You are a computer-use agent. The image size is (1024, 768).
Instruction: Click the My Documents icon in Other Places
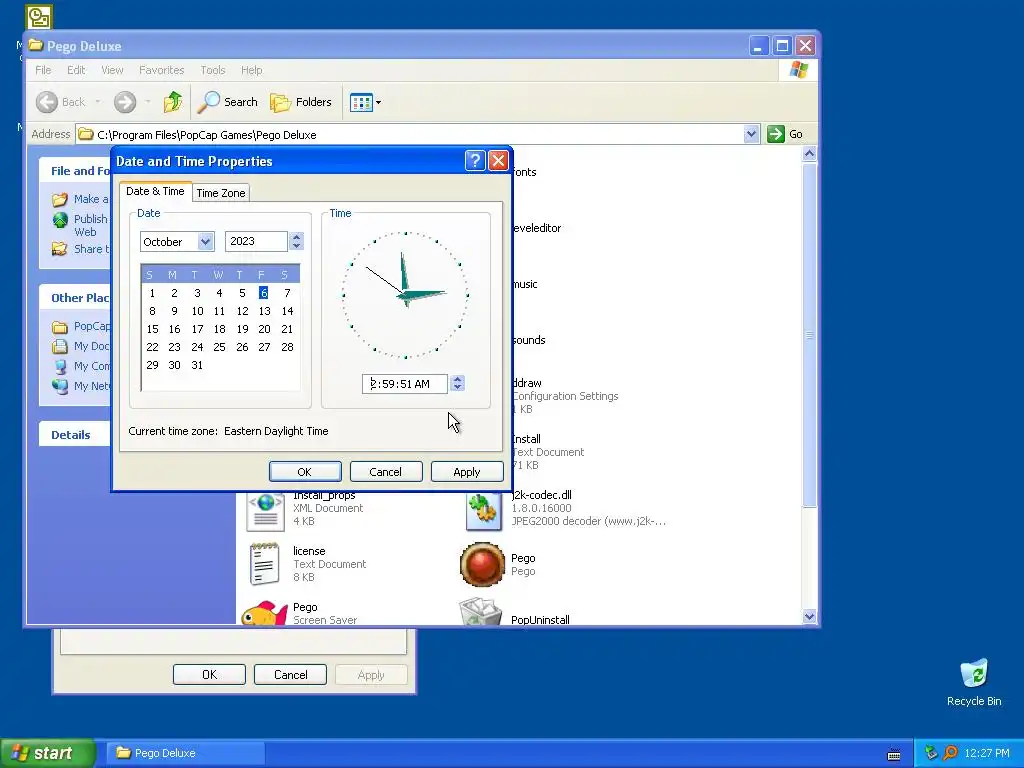pos(60,346)
